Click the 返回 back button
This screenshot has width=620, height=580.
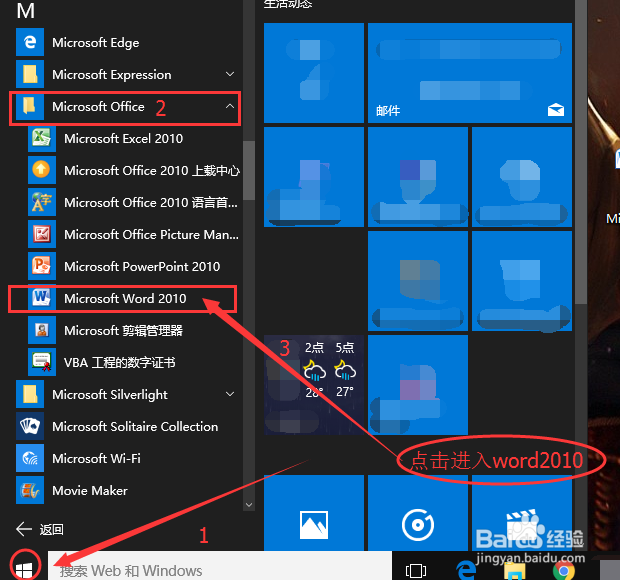click(x=40, y=529)
